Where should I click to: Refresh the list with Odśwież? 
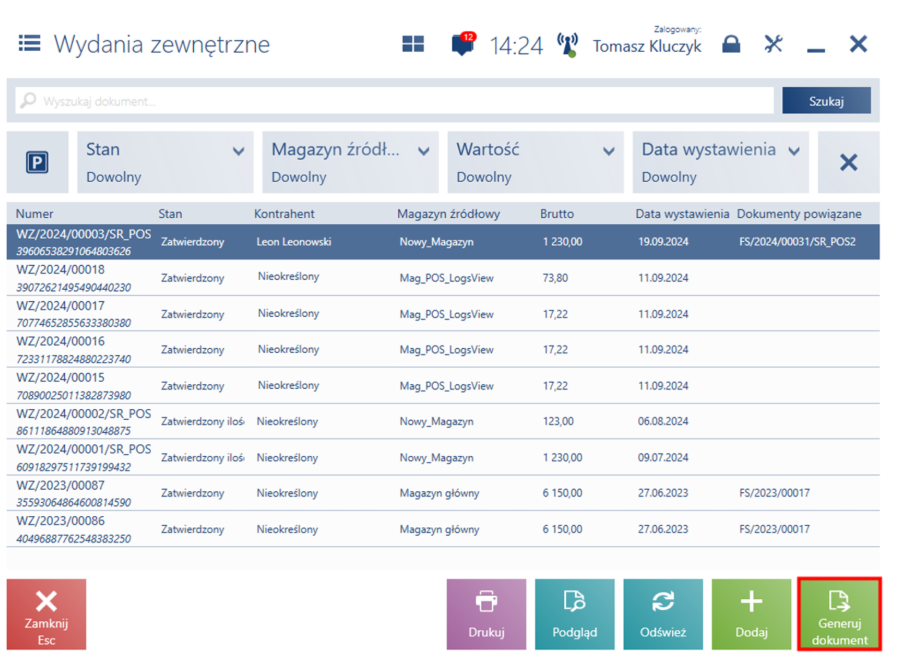[x=662, y=614]
